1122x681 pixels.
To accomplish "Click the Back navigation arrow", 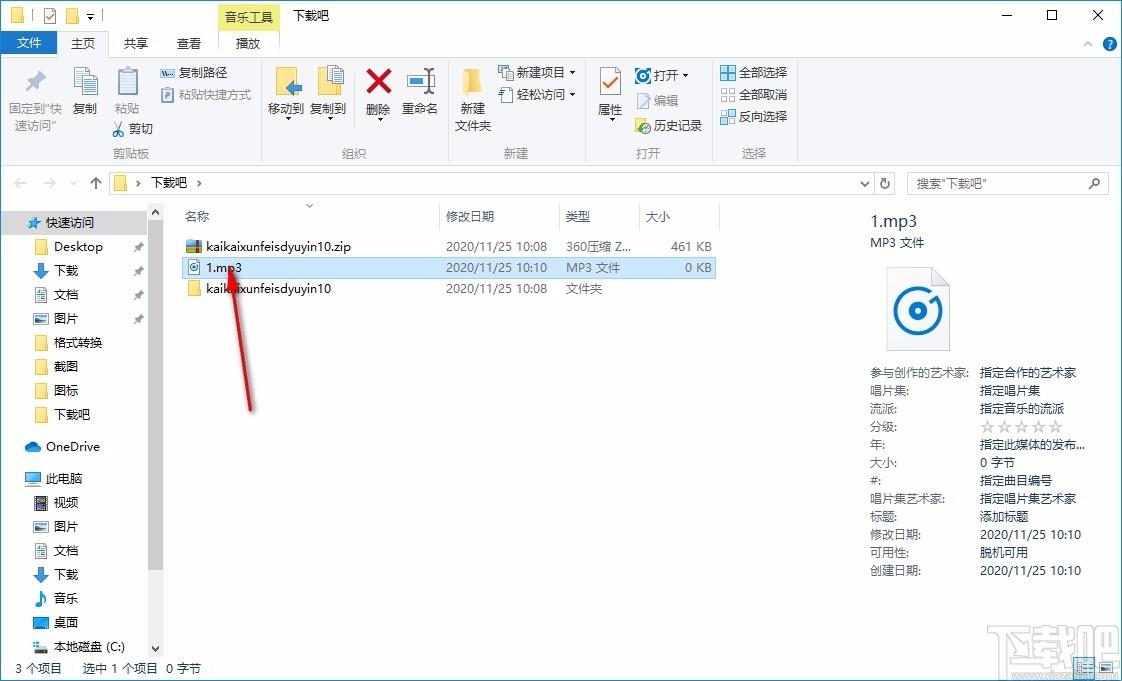I will pyautogui.click(x=21, y=183).
